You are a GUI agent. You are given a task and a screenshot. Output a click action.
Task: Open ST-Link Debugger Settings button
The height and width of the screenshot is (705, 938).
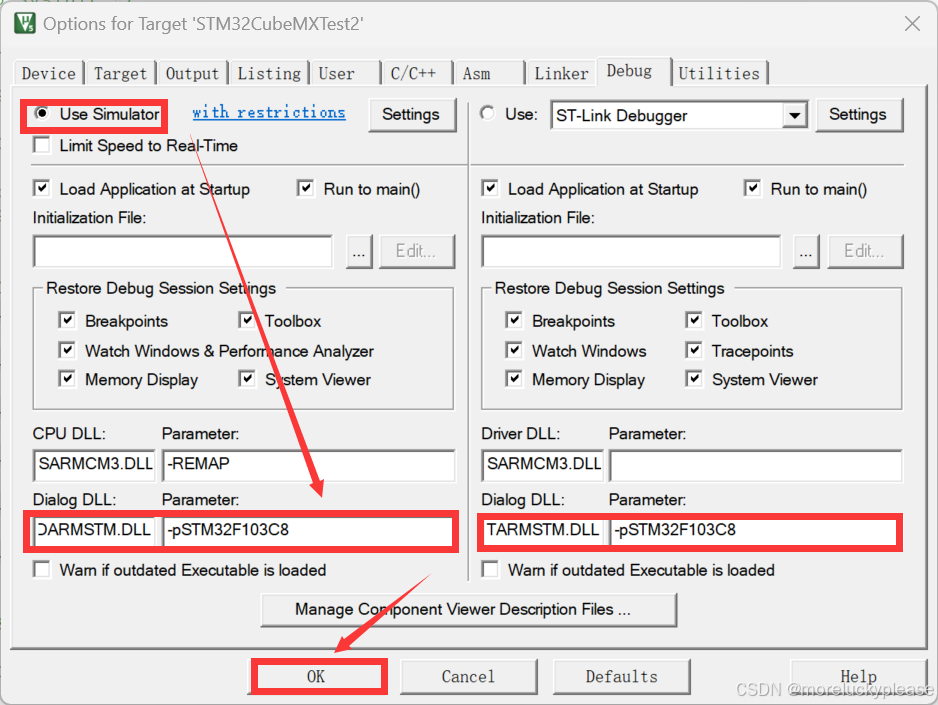[858, 115]
